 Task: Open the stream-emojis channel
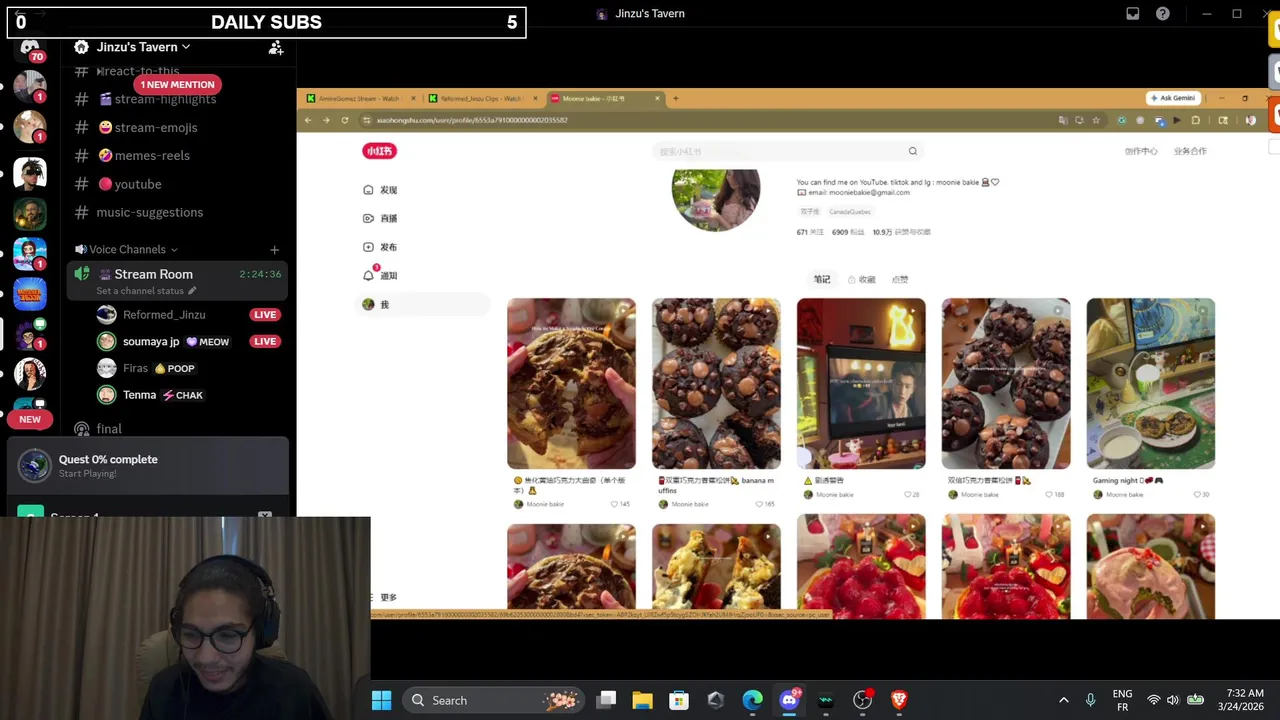click(x=148, y=128)
